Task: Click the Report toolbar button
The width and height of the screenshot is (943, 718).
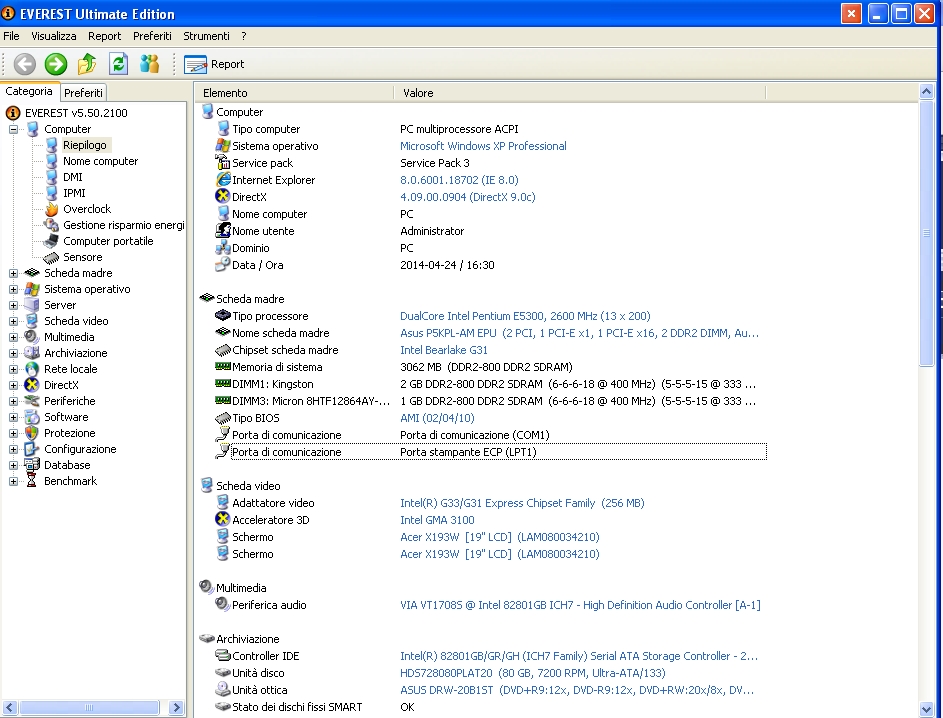Action: point(214,64)
